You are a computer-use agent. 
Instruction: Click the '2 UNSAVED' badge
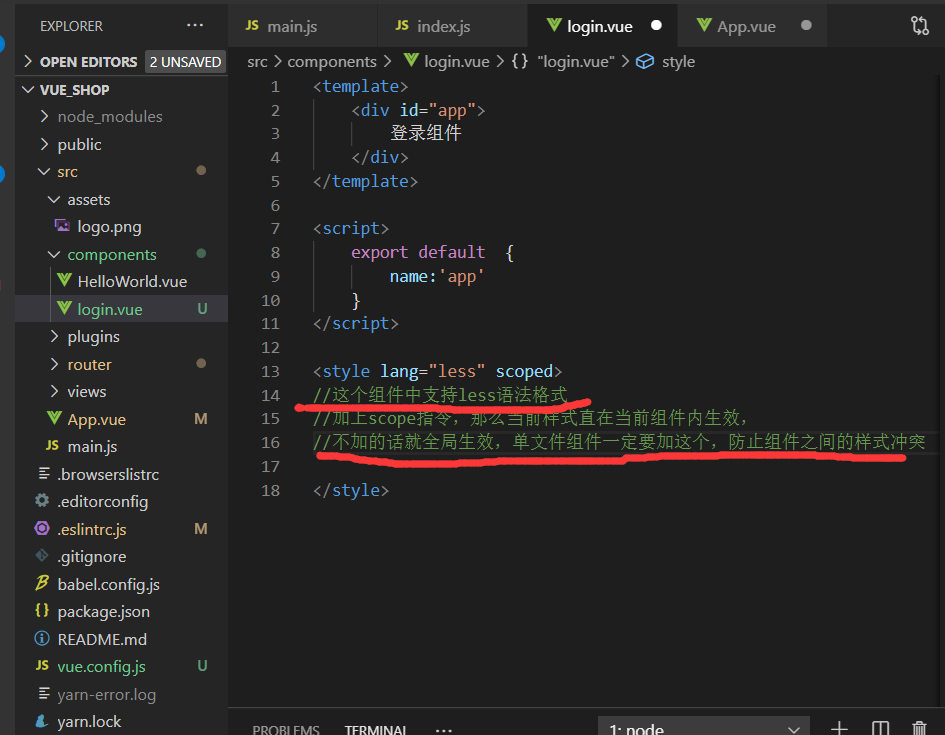(186, 61)
